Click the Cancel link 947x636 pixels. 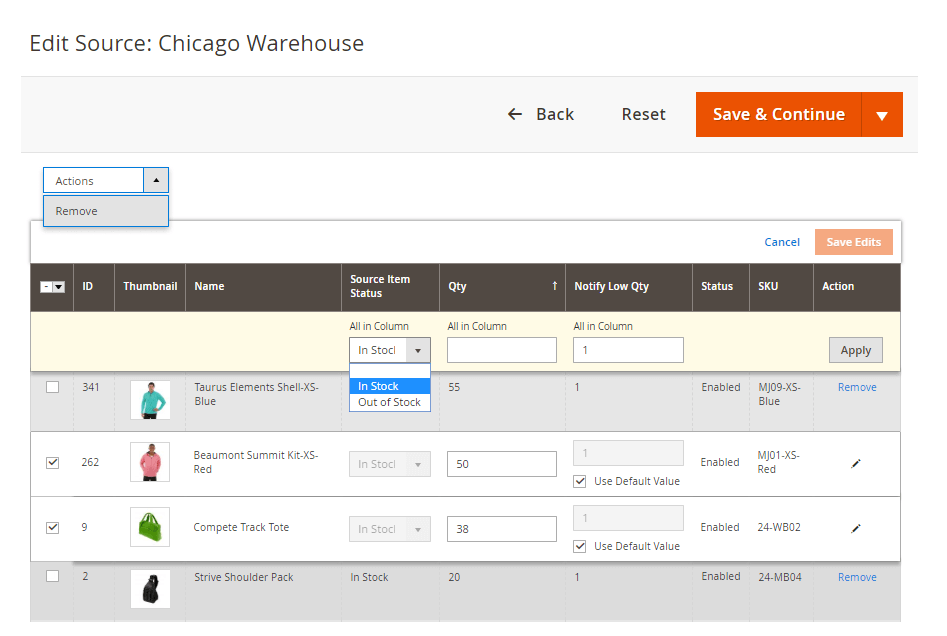[782, 242]
